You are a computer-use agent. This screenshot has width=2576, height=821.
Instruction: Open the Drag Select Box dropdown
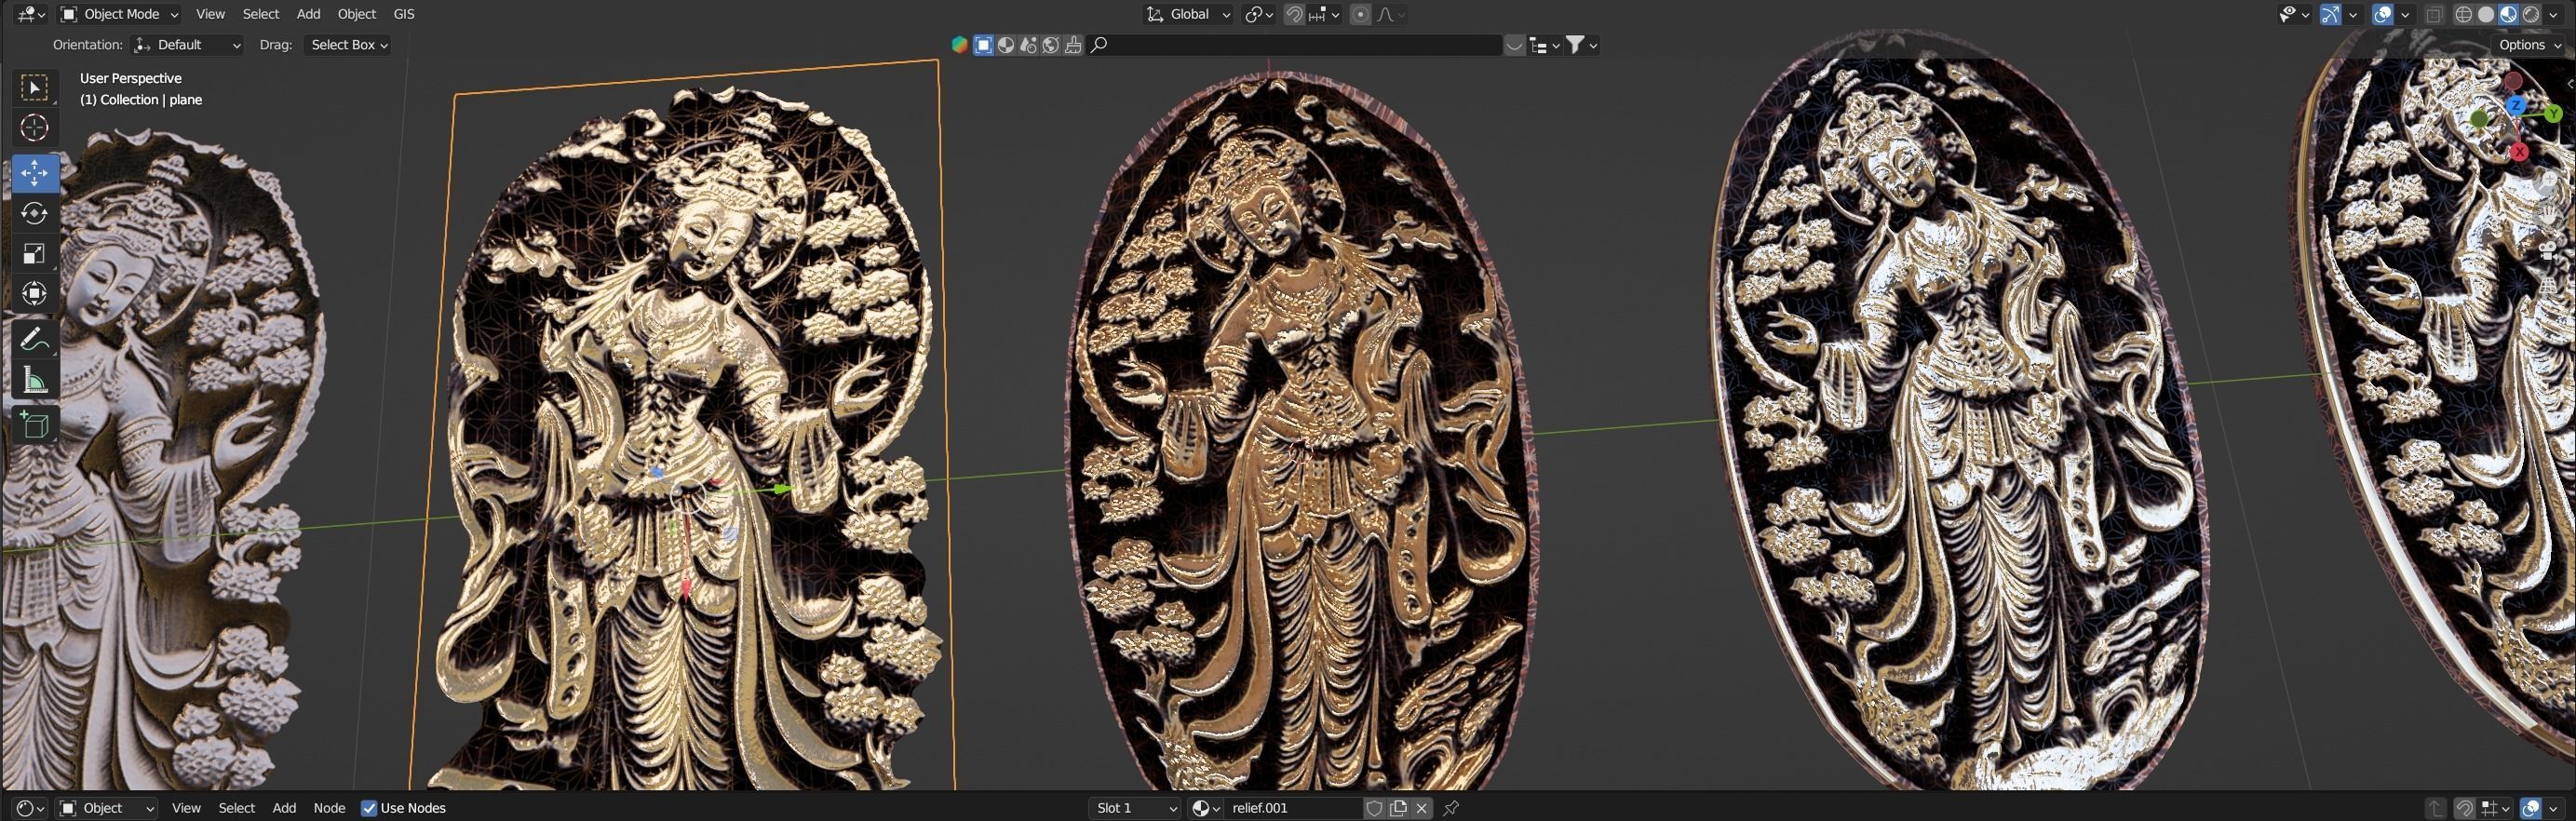(348, 45)
